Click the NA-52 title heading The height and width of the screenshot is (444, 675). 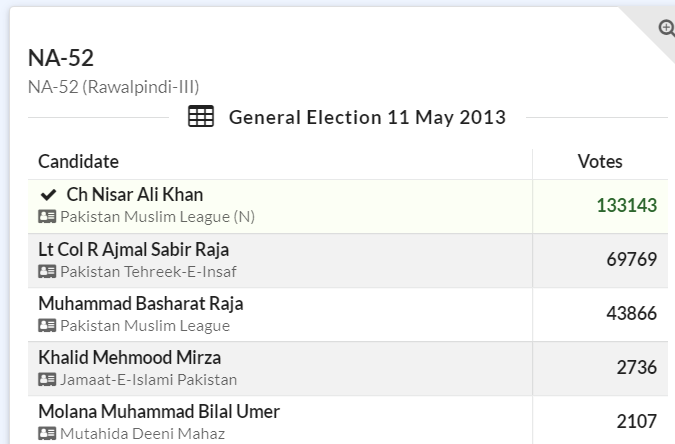[x=61, y=58]
